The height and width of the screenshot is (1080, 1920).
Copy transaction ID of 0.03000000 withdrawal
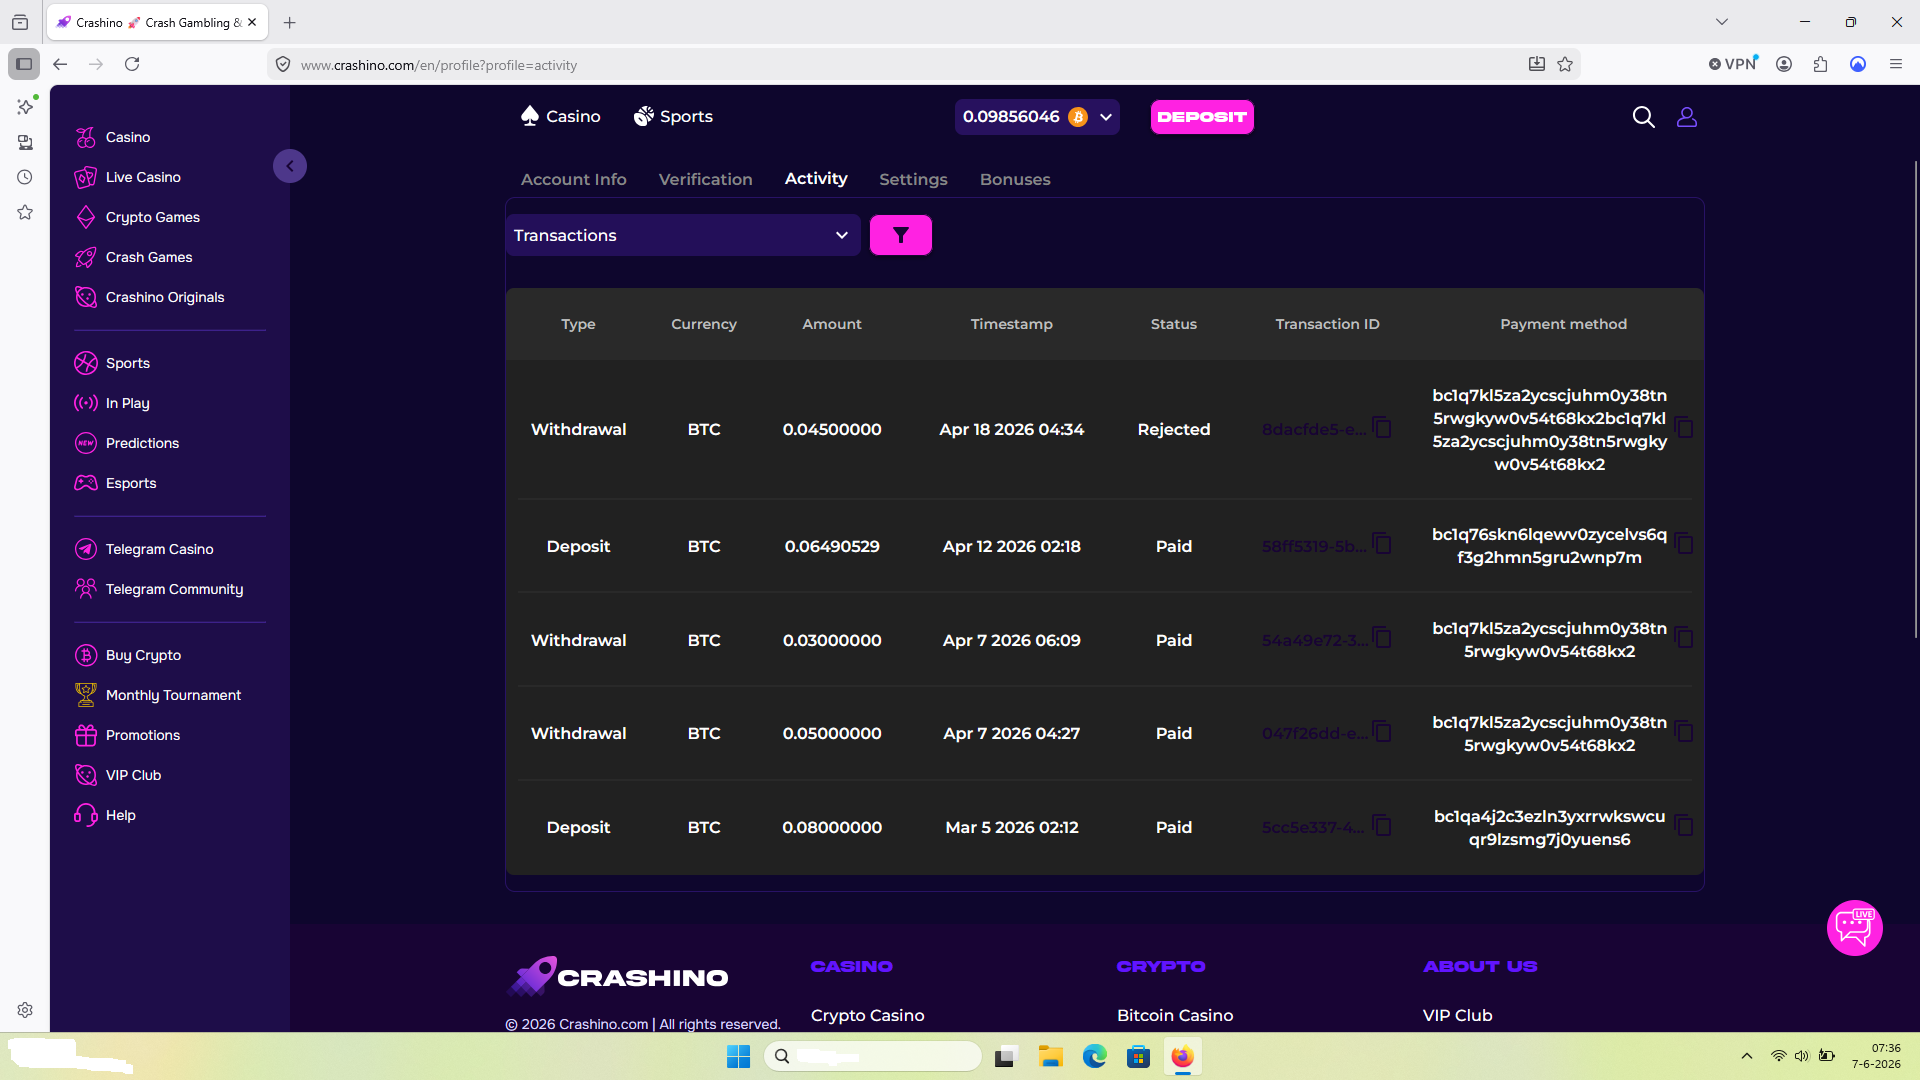click(x=1382, y=639)
